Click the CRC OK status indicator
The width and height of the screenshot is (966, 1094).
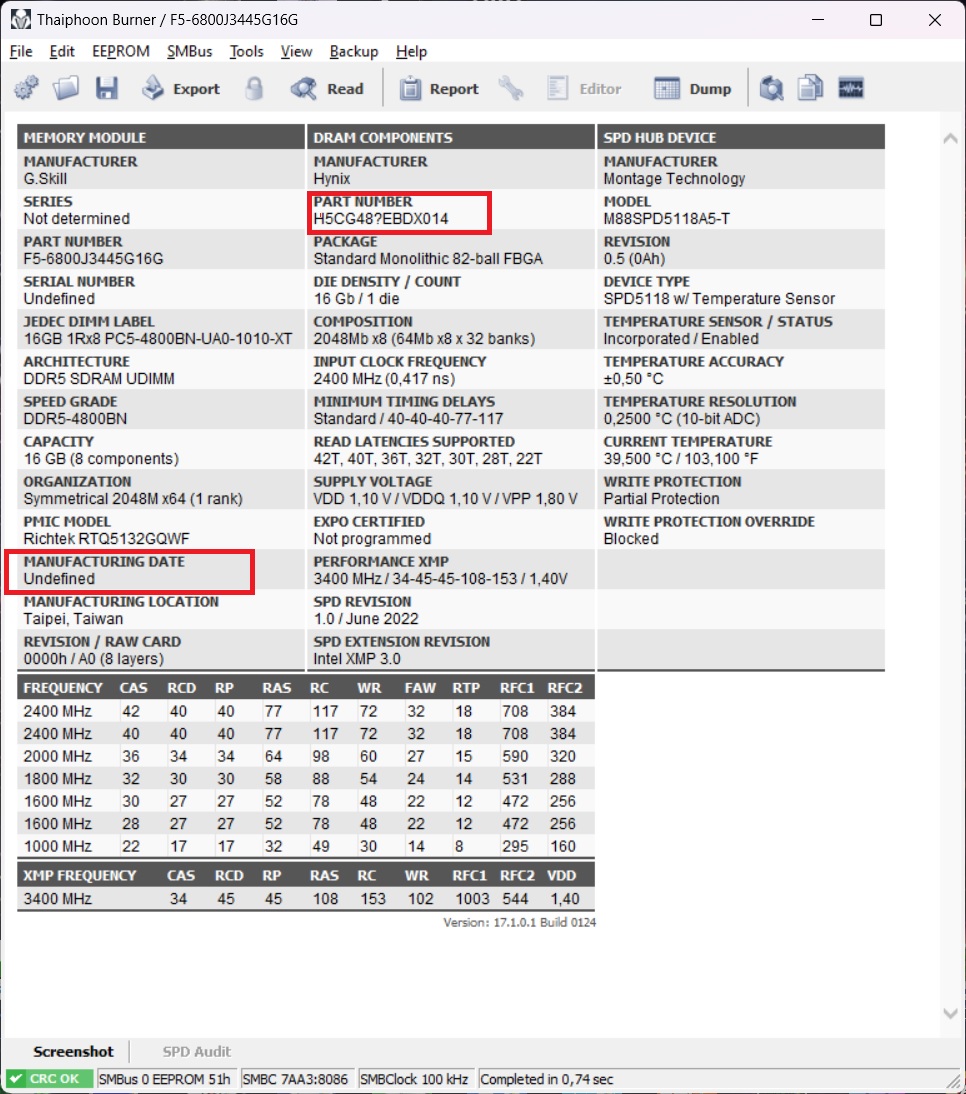pos(49,1079)
